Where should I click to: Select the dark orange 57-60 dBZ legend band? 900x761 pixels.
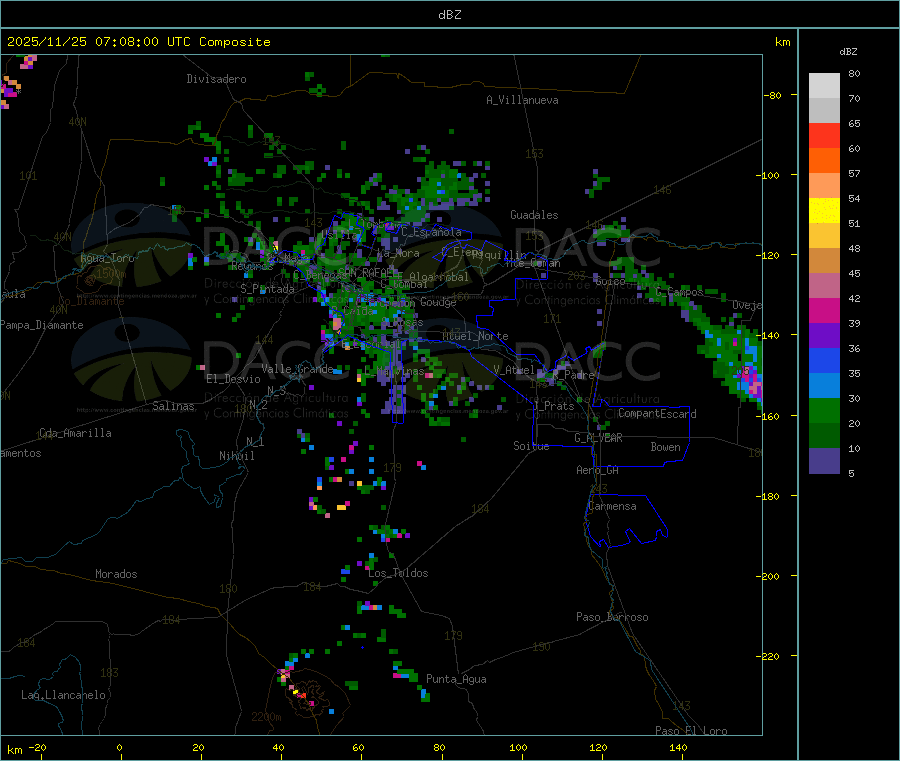(x=824, y=161)
